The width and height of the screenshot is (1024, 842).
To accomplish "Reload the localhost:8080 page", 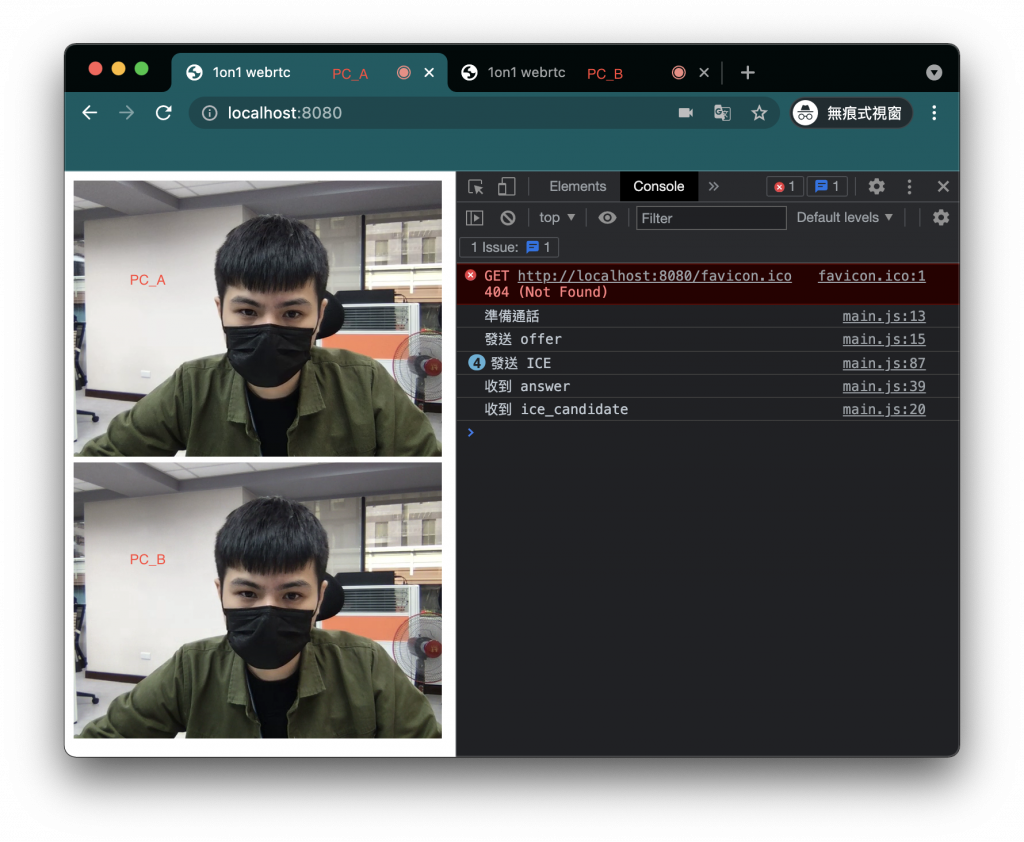I will 163,113.
